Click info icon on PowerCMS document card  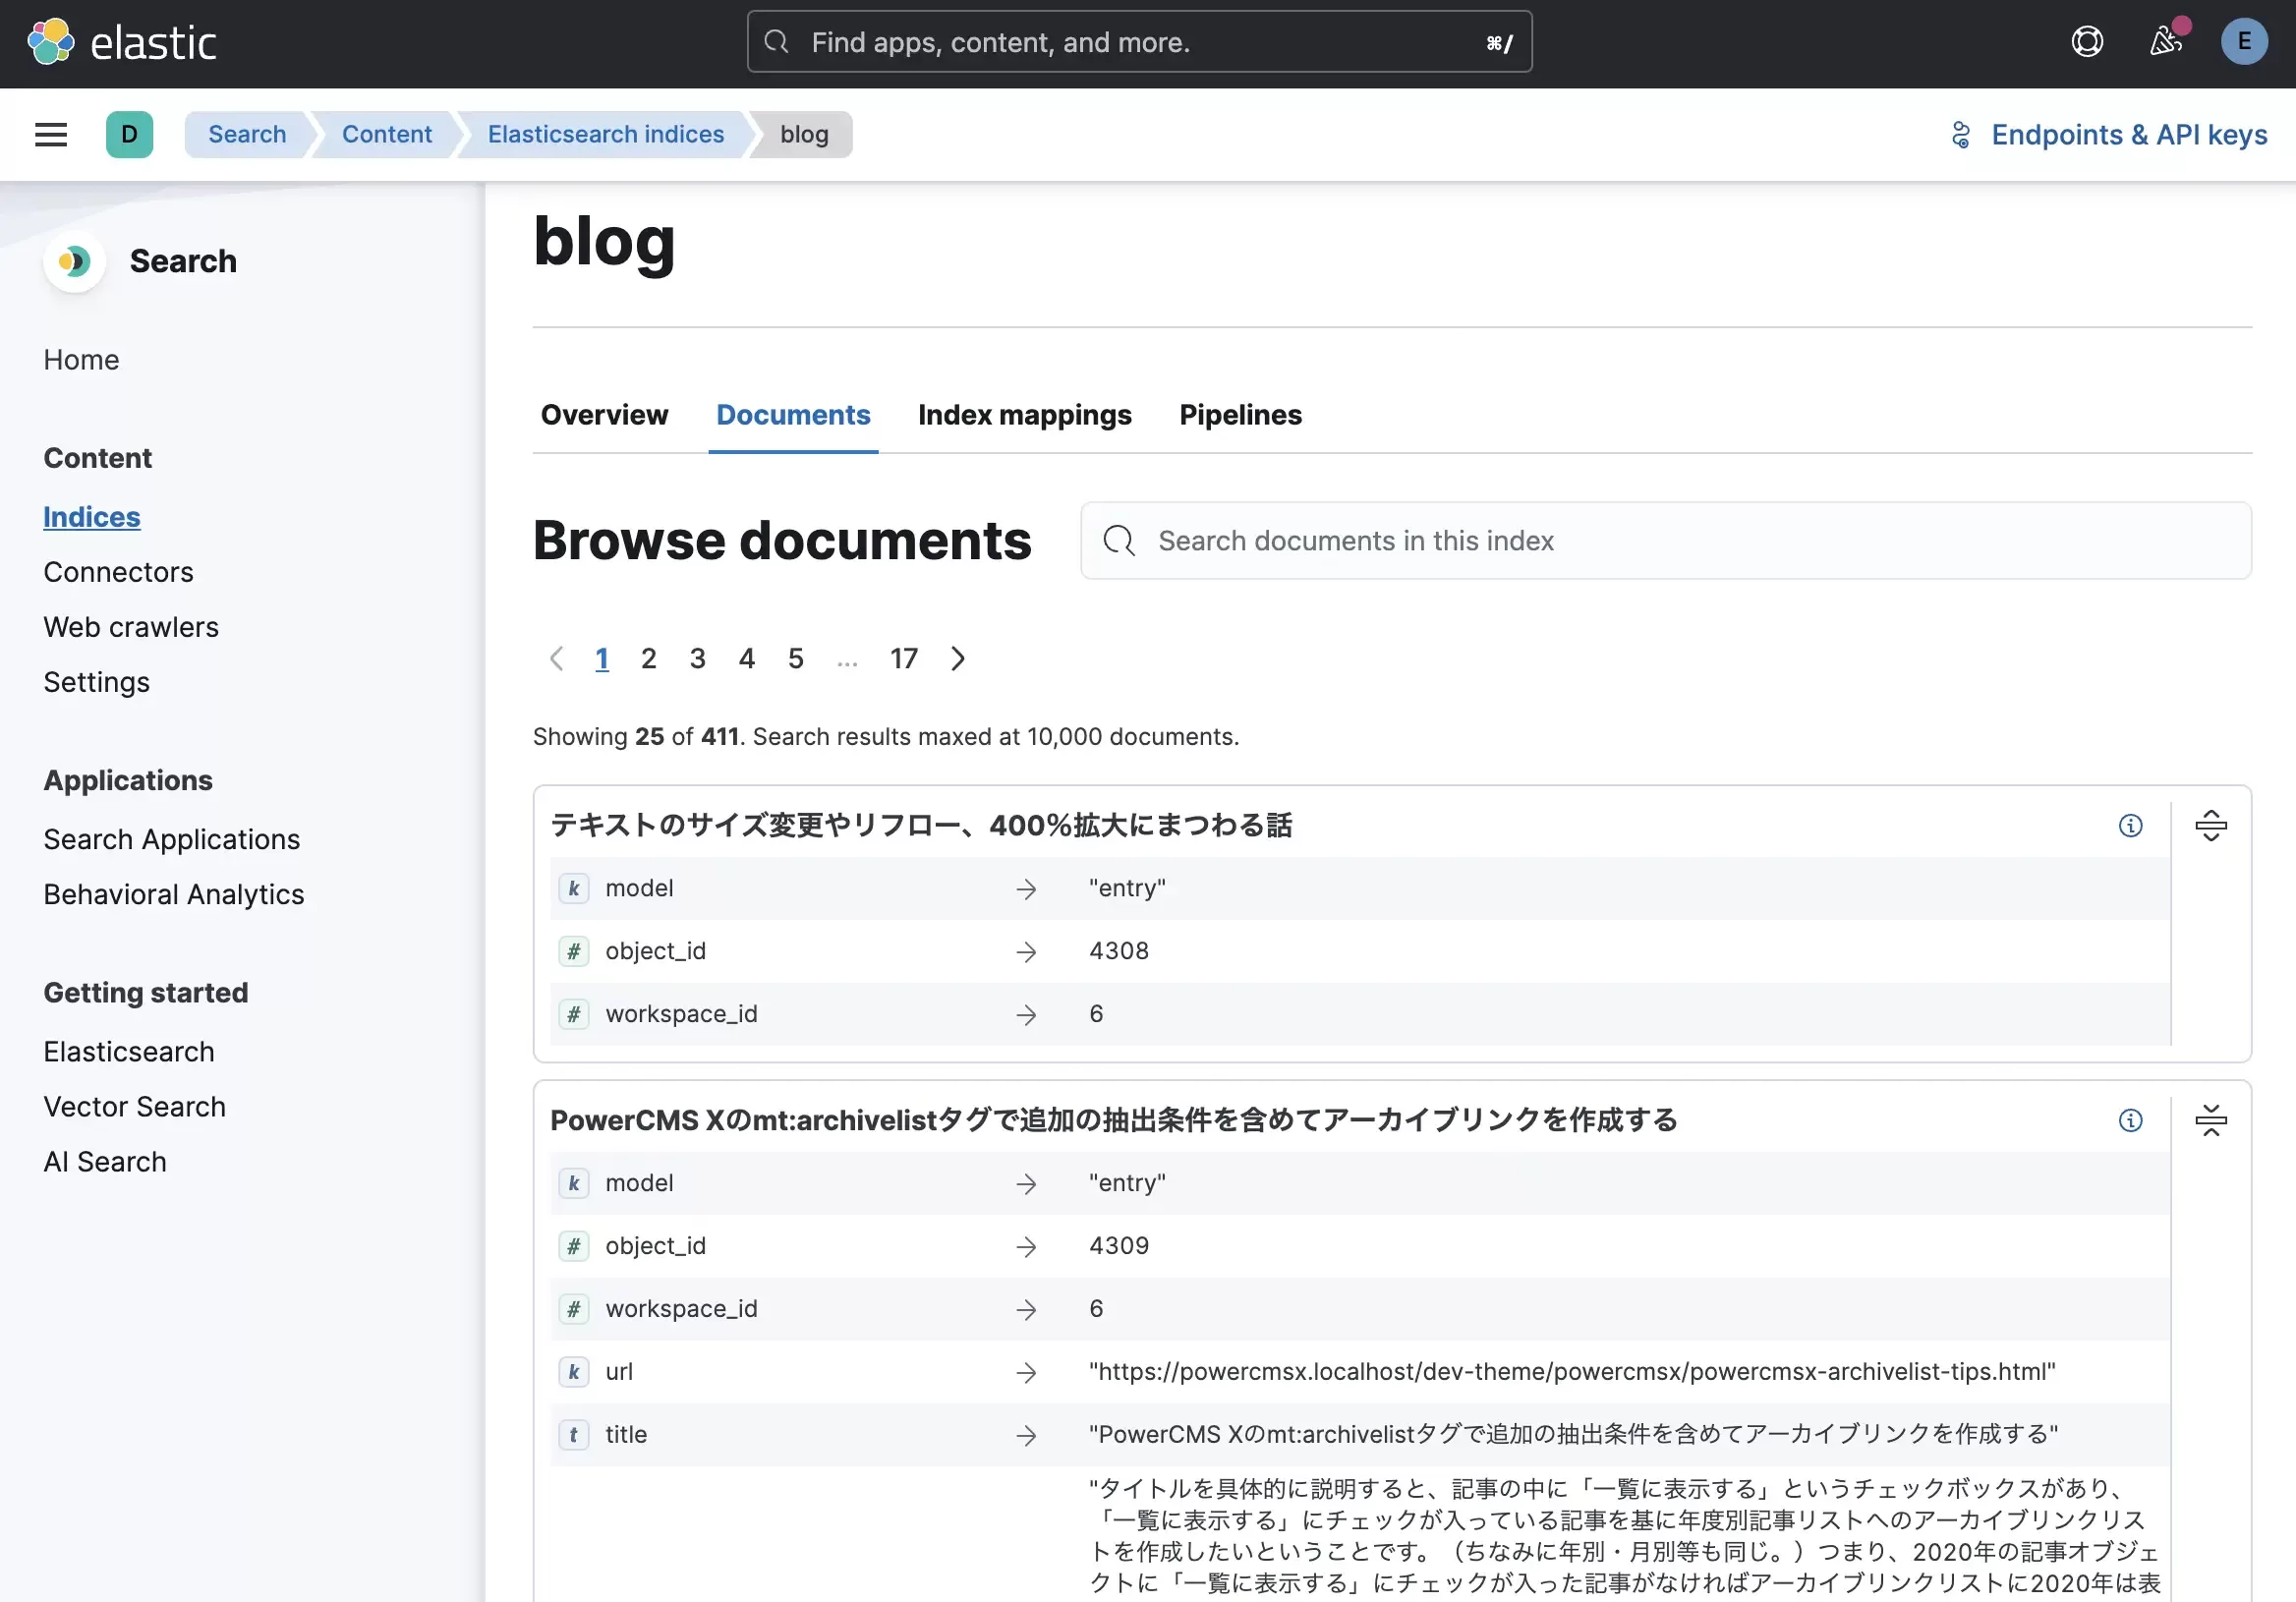pos(2130,1120)
